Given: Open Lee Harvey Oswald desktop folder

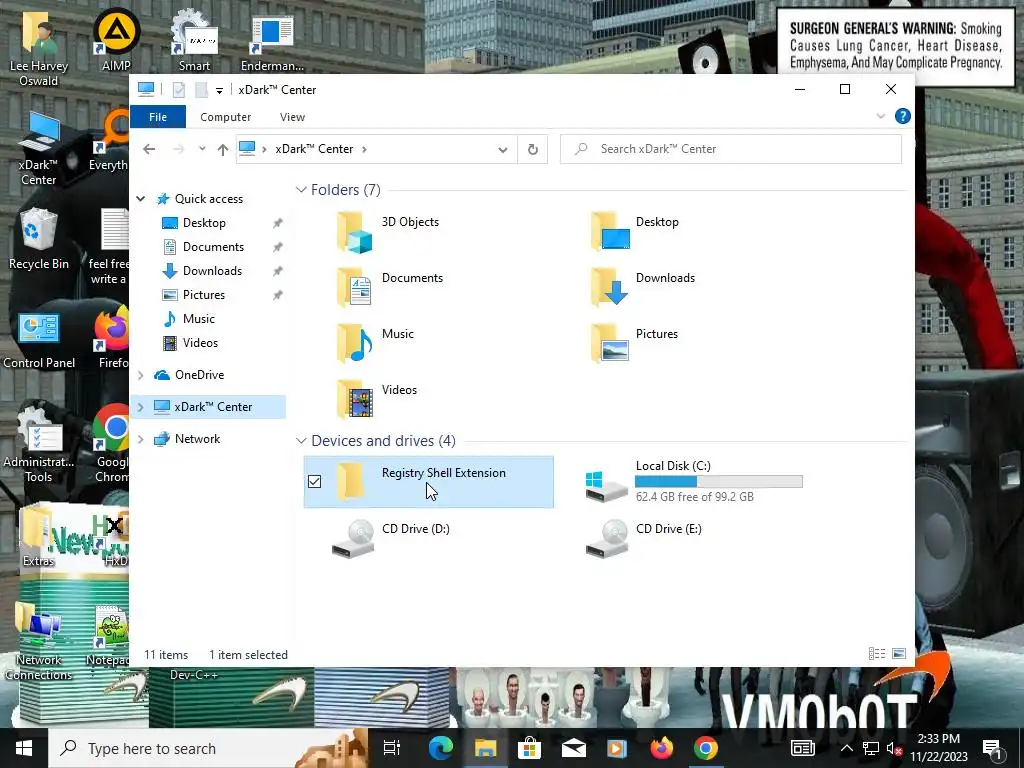Looking at the screenshot, I should pos(39,47).
